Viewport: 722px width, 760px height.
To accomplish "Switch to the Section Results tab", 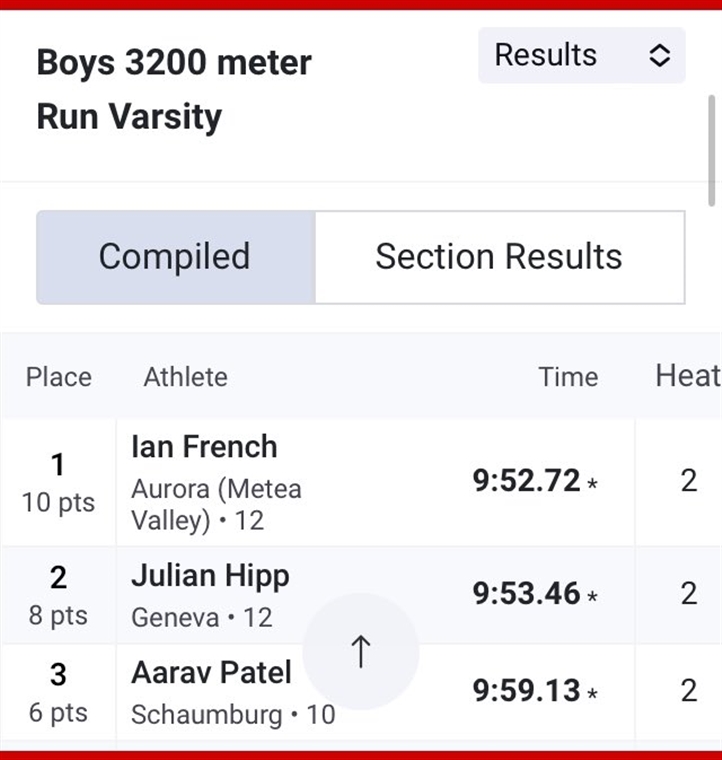I will [x=500, y=257].
